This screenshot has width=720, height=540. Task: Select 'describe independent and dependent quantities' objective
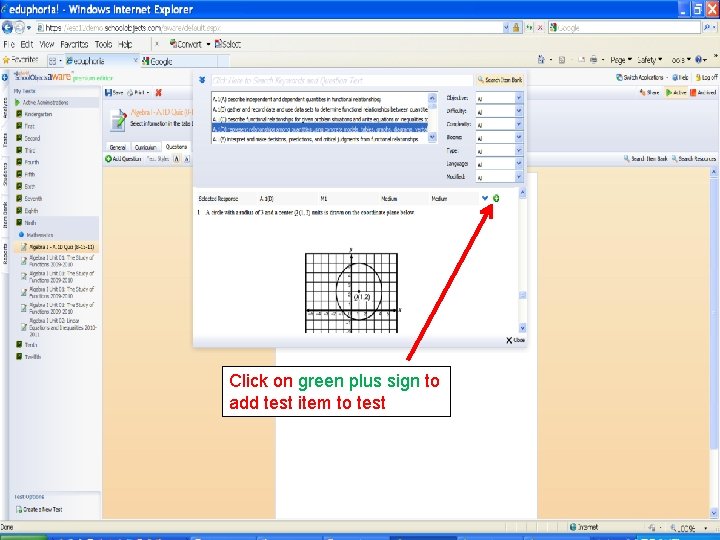click(320, 99)
